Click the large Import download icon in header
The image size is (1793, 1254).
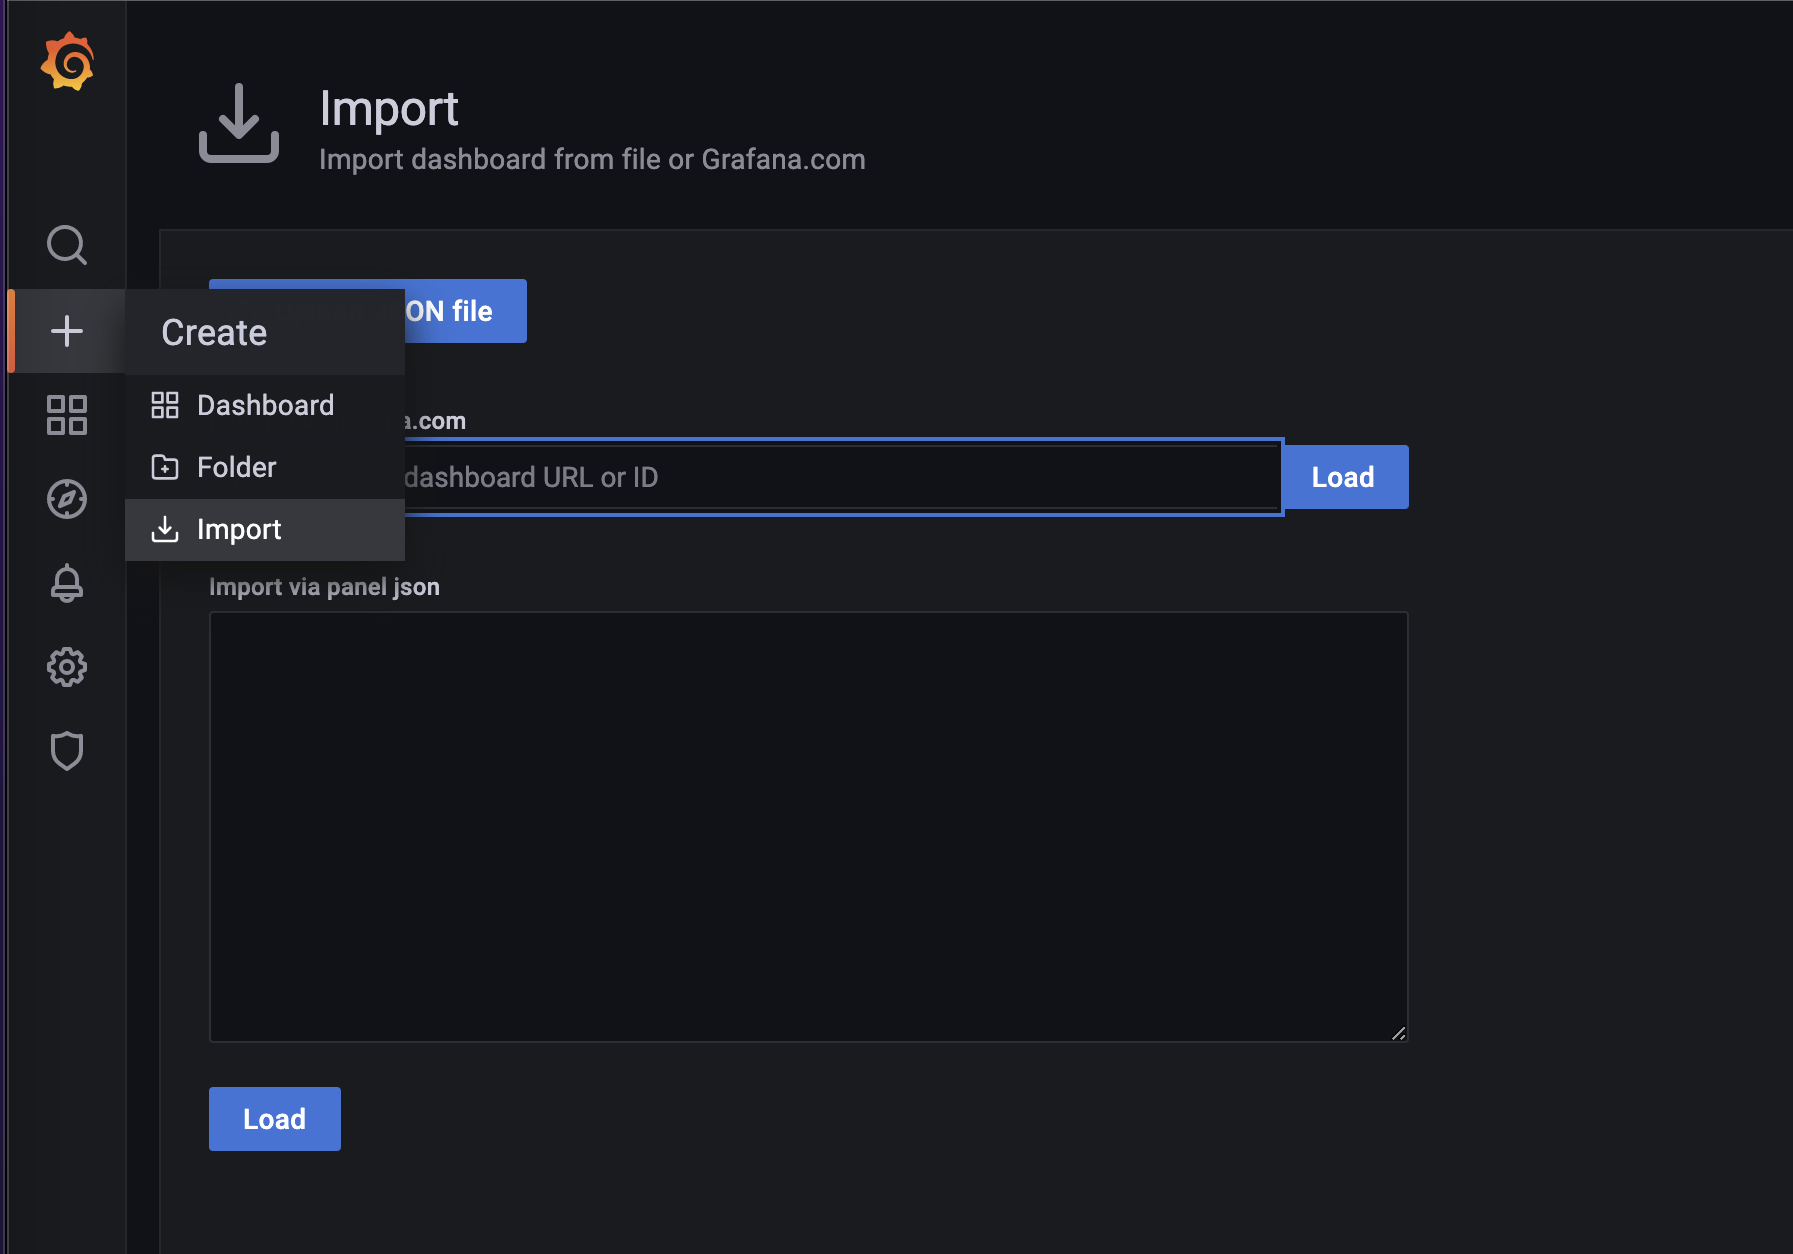239,123
